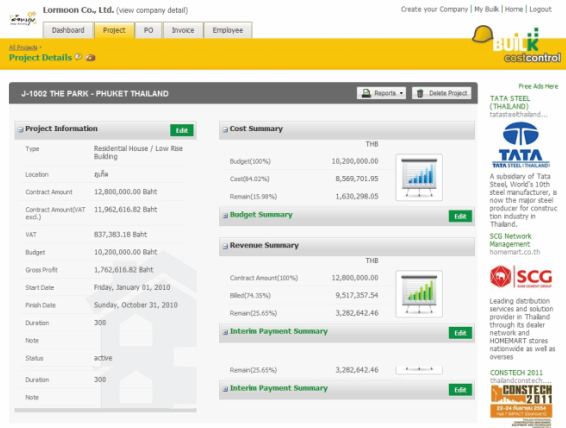Click the Delete Project button

click(442, 93)
